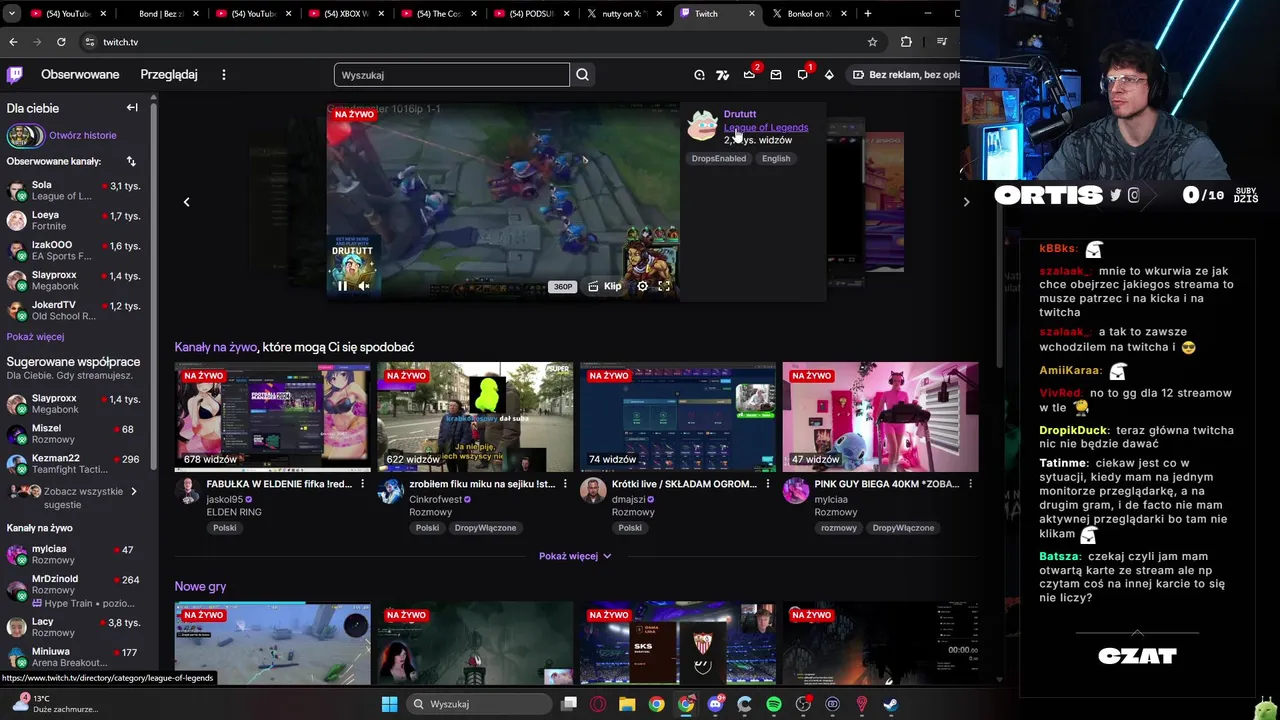Bookmark this page with star icon
The width and height of the screenshot is (1280, 720).
pos(872,42)
